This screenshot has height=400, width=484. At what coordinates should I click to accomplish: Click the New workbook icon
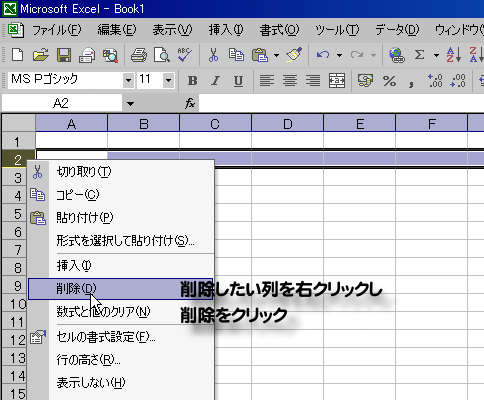point(17,55)
